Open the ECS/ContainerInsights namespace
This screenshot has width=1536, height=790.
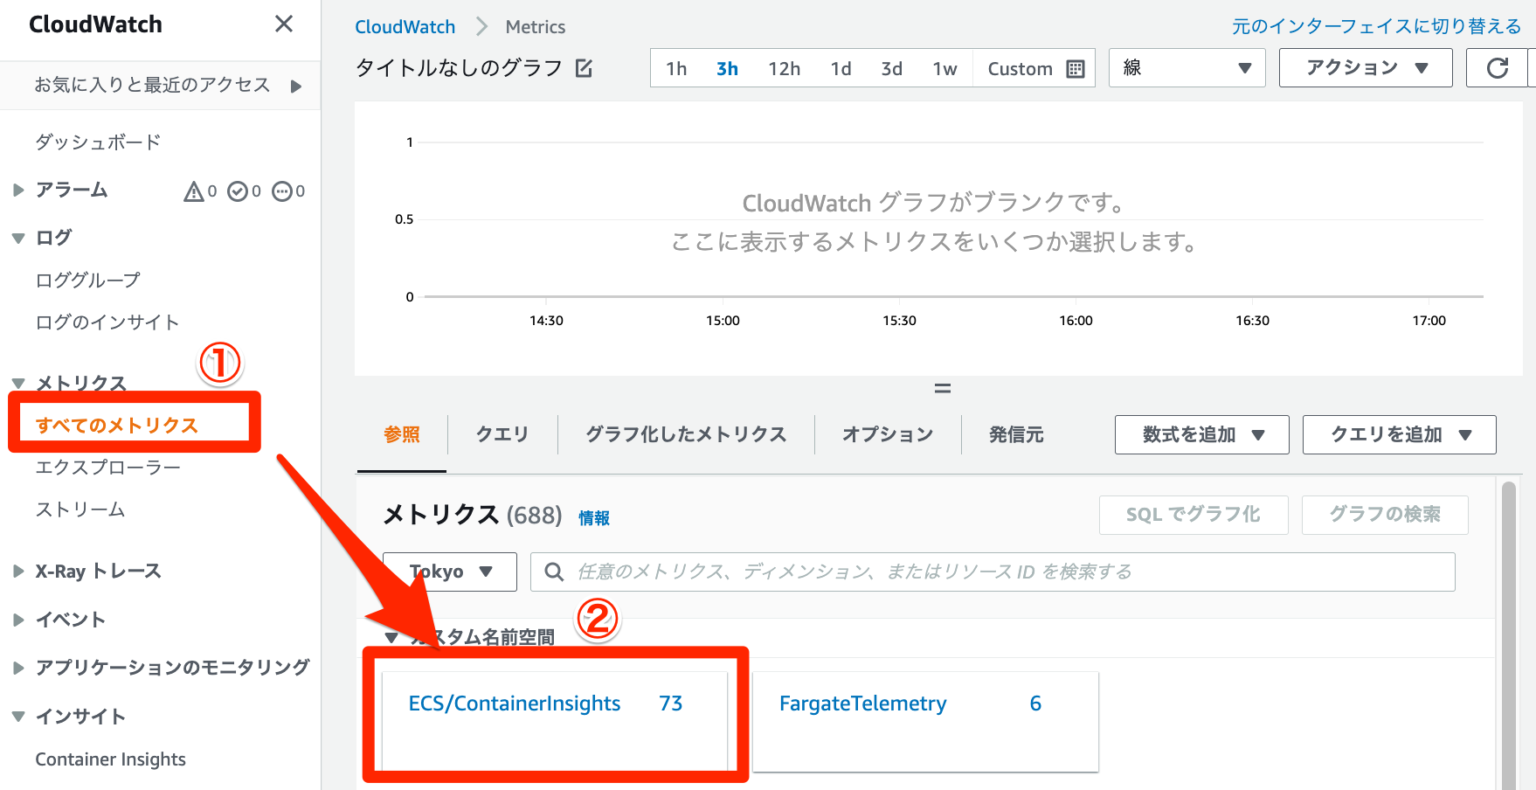pyautogui.click(x=515, y=703)
